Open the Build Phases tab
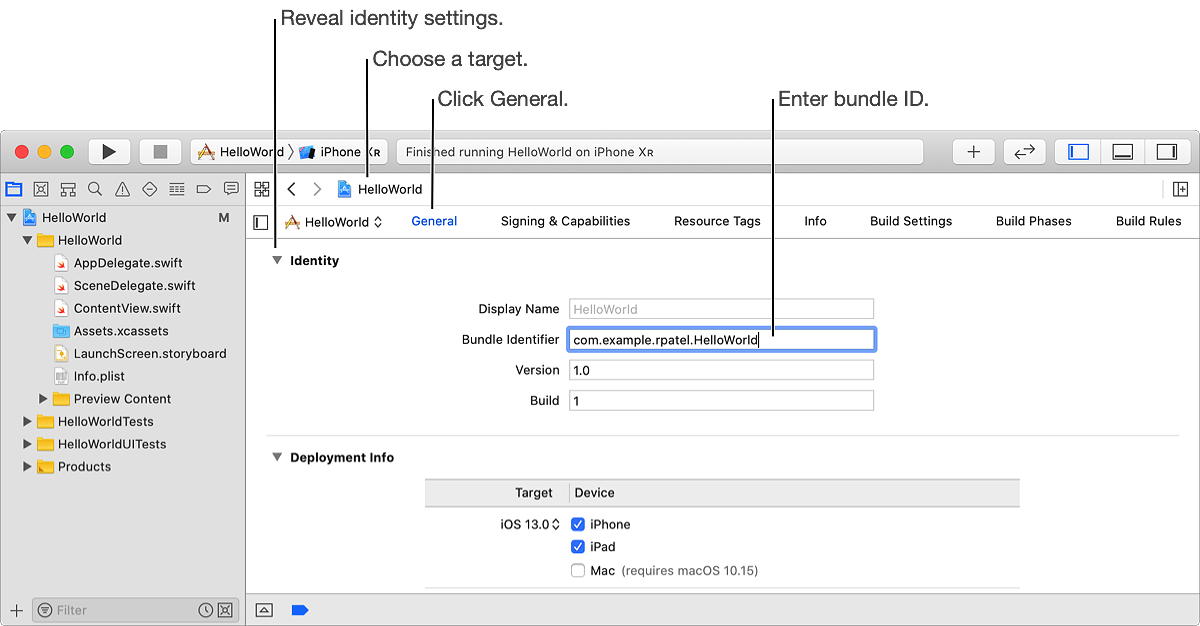Viewport: 1200px width, 626px height. coord(1033,221)
